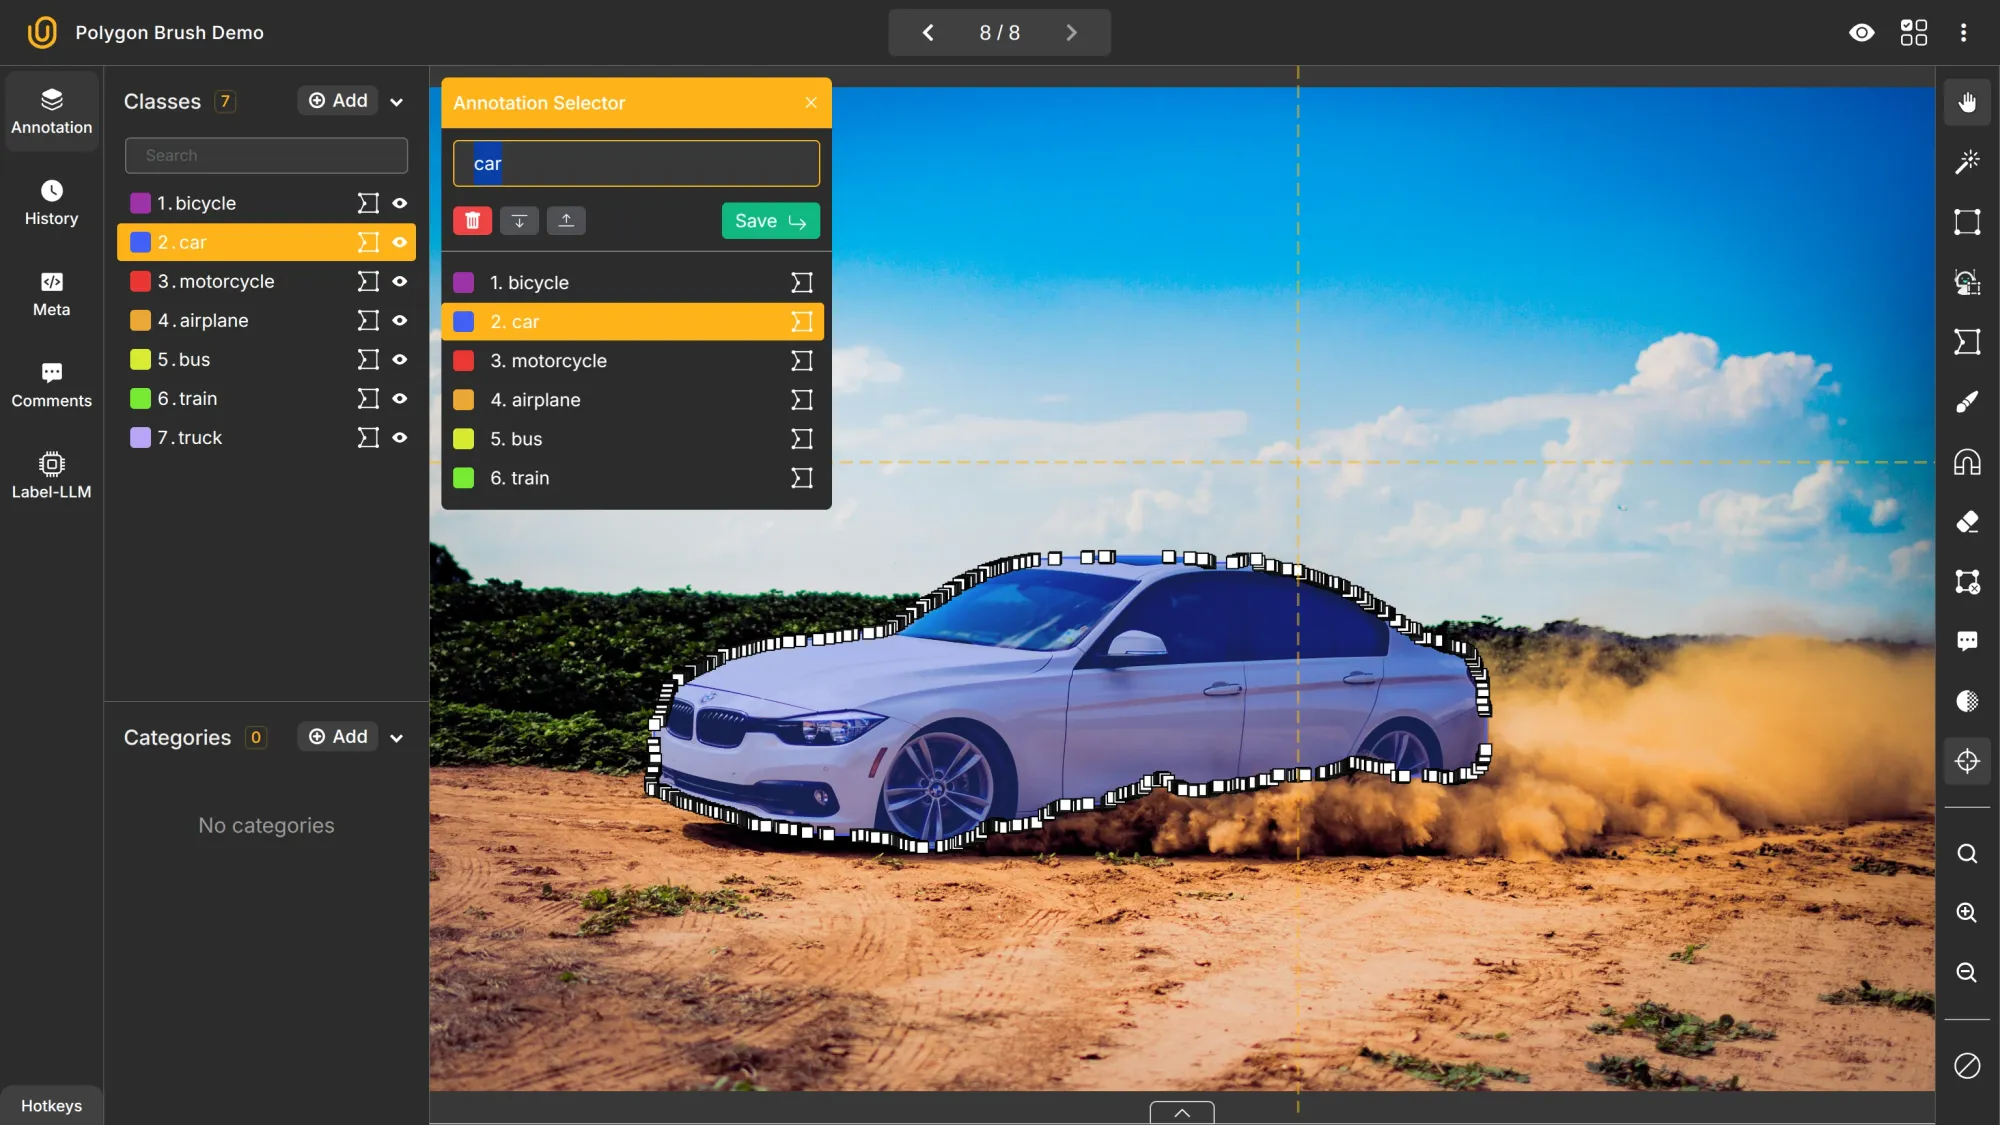Select motorcycle class color swatch

pos(140,281)
